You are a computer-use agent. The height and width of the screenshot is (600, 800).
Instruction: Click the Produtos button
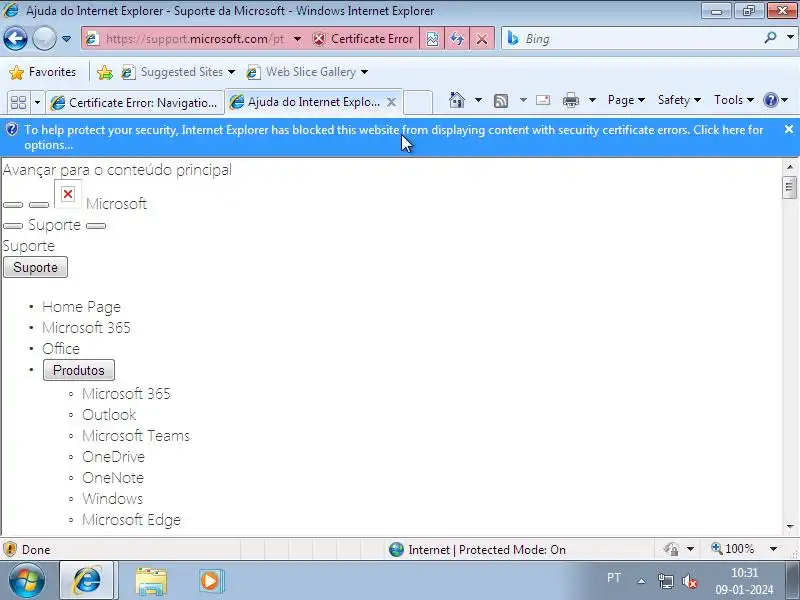click(79, 370)
